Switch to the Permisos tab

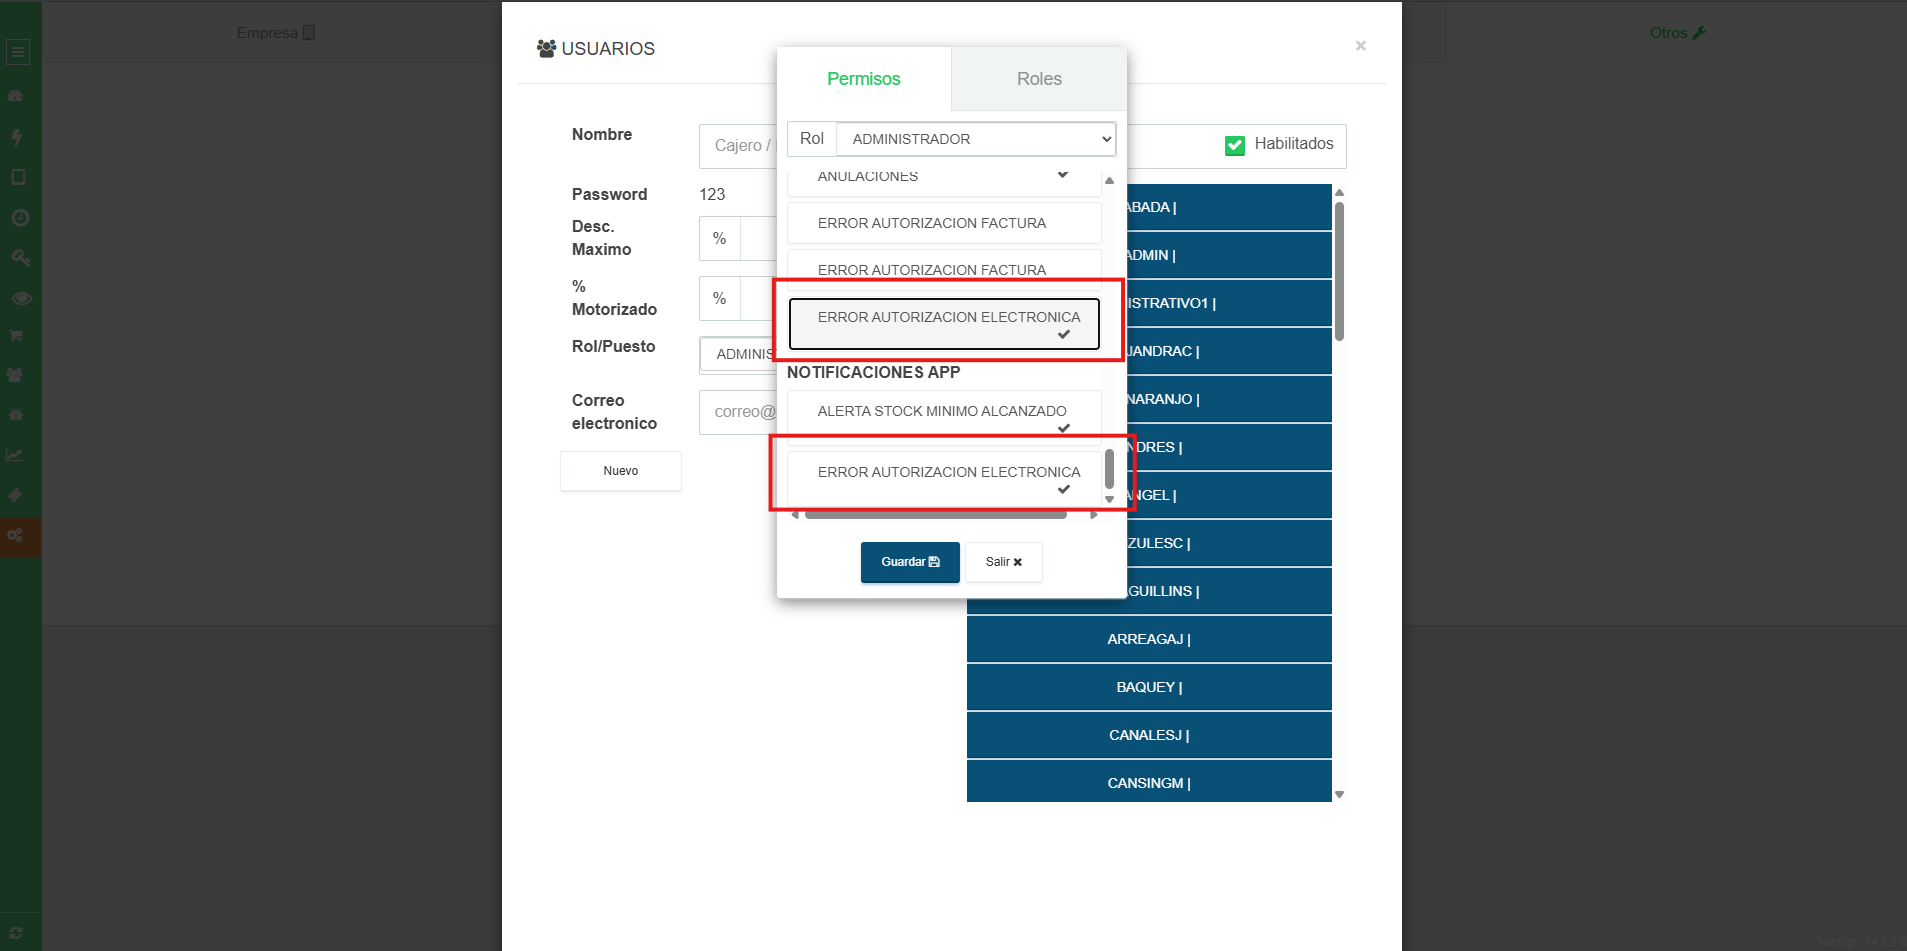(864, 79)
